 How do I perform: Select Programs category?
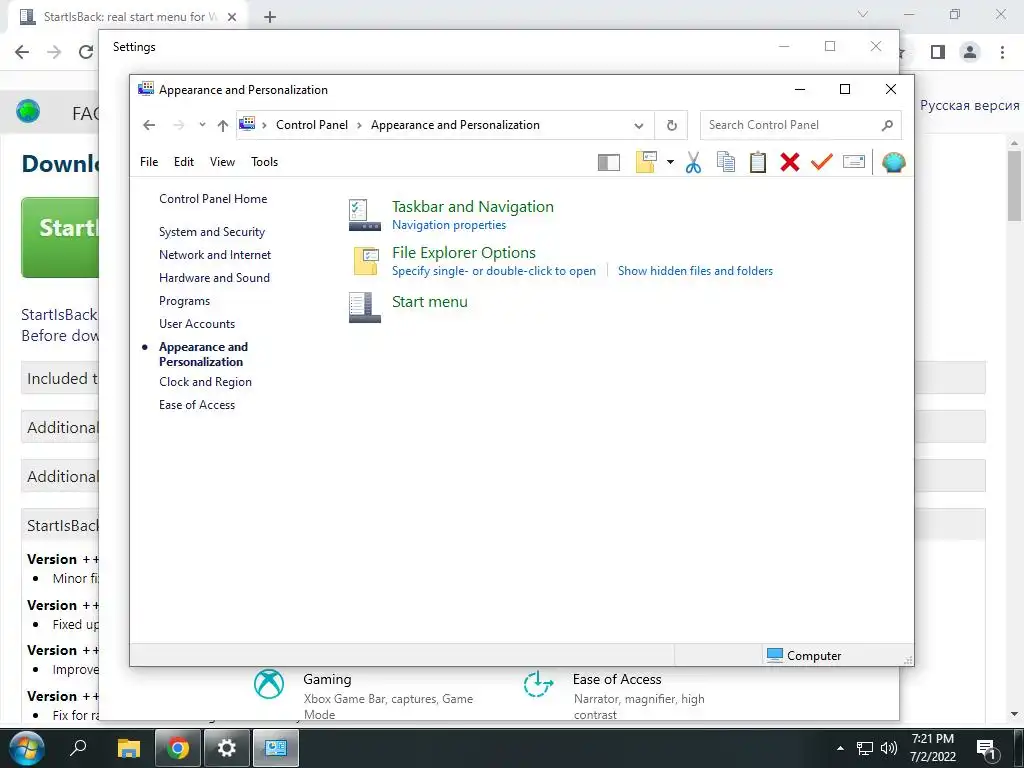(x=184, y=301)
